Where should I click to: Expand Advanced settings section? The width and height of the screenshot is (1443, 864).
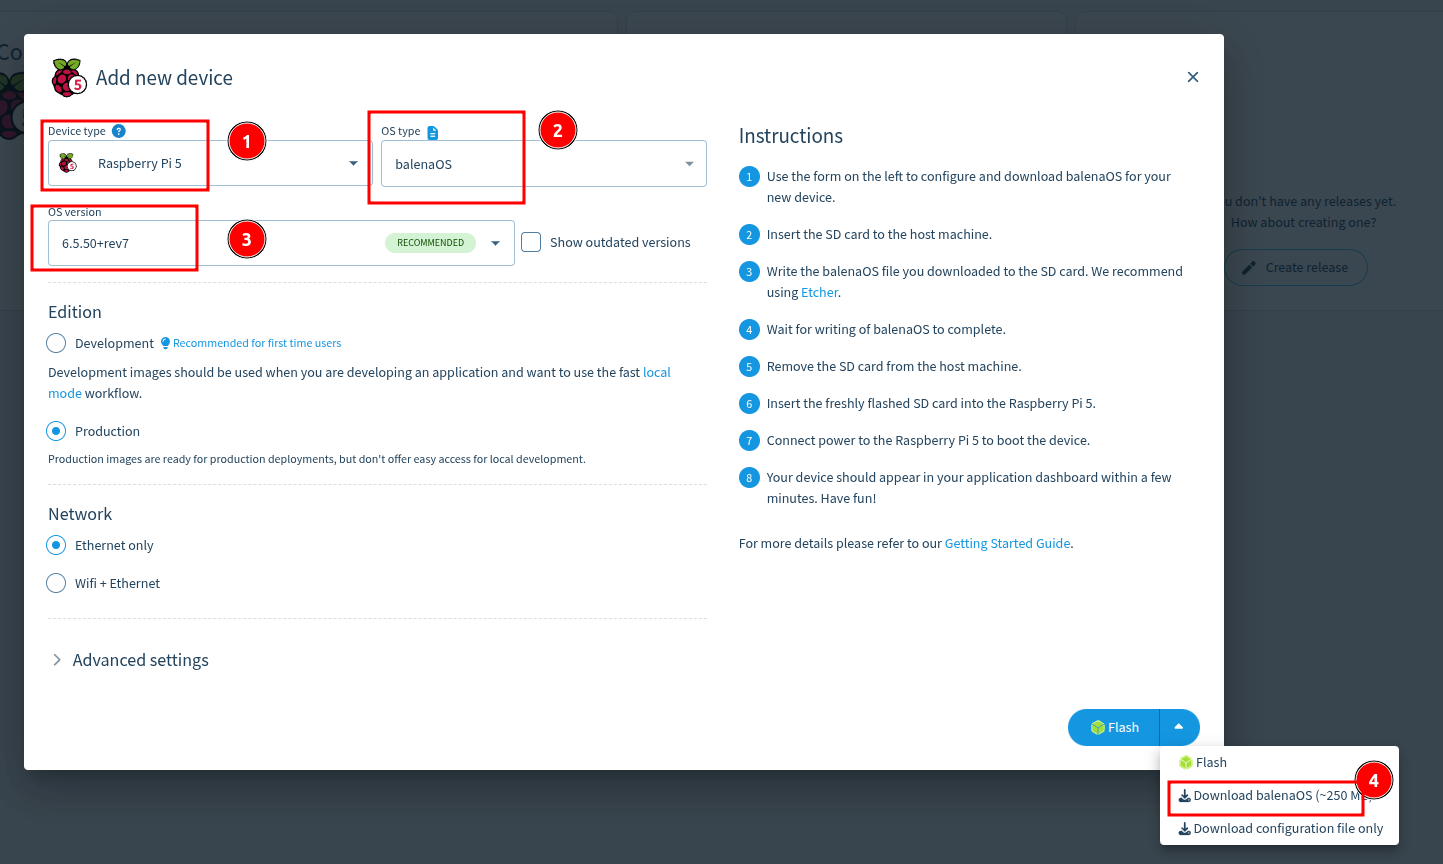tap(130, 660)
